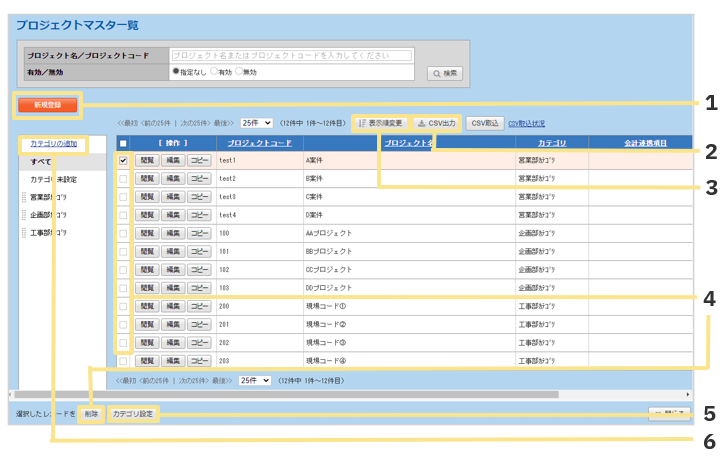
Task: Click the 新規登録 button
Action: (x=46, y=104)
